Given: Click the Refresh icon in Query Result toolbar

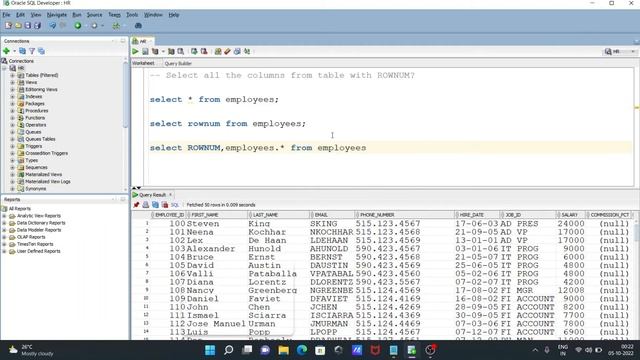Looking at the screenshot, I should point(155,205).
